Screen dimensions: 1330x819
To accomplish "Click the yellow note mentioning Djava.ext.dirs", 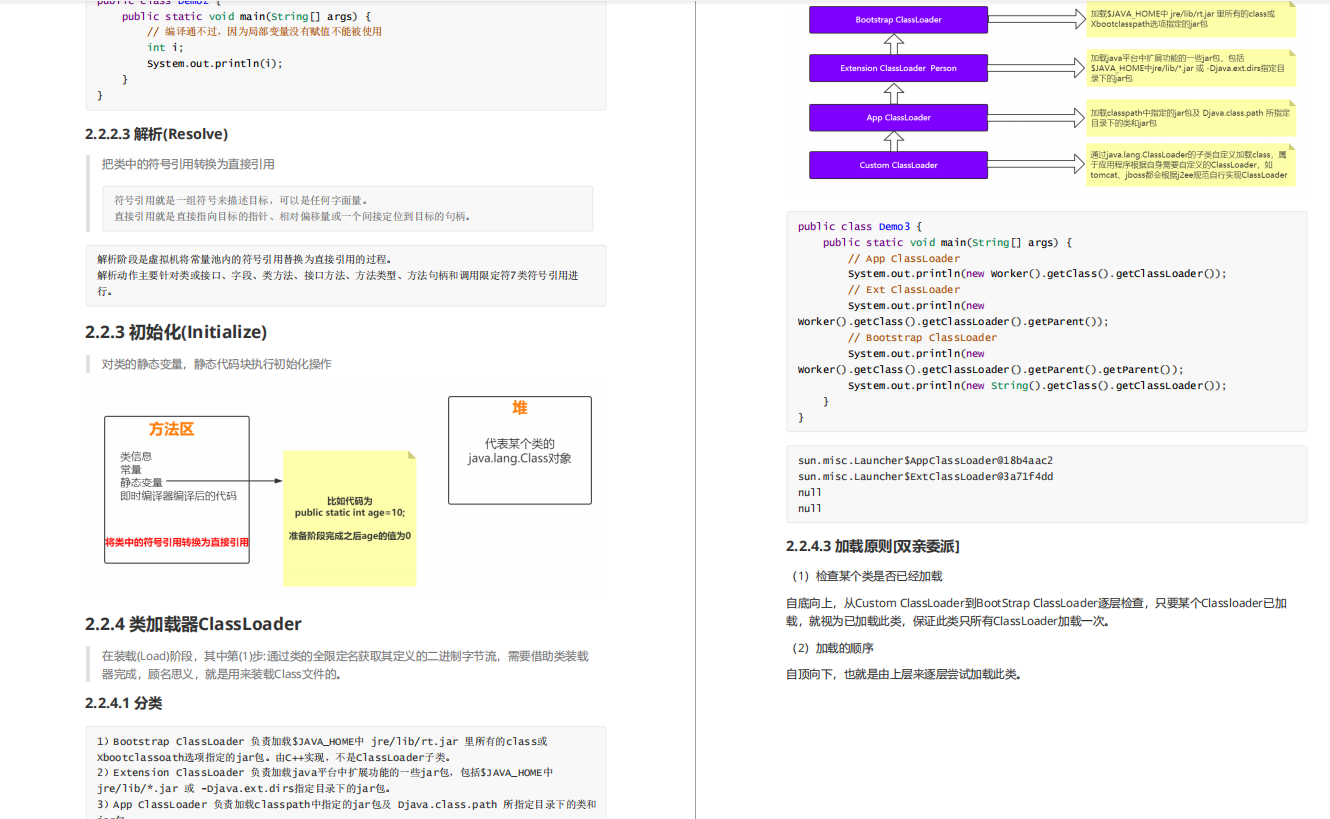I will 1190,68.
